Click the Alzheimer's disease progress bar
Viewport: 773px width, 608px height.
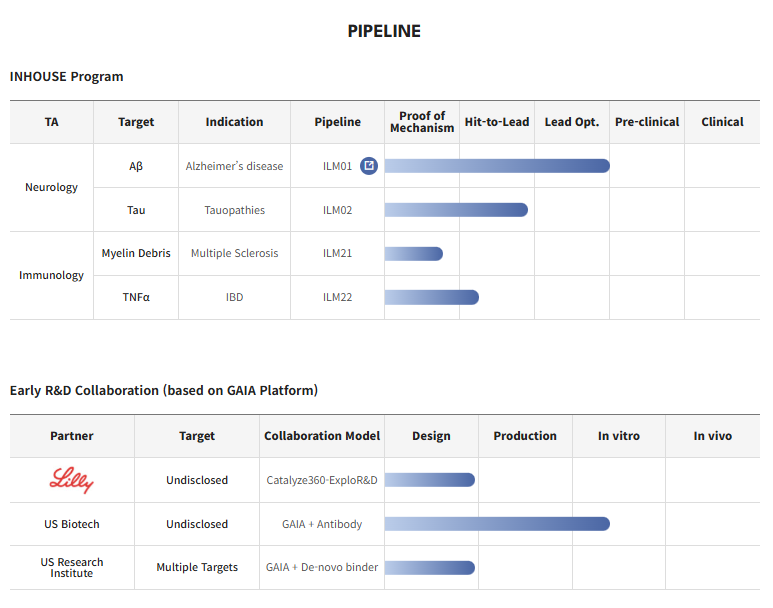click(497, 166)
